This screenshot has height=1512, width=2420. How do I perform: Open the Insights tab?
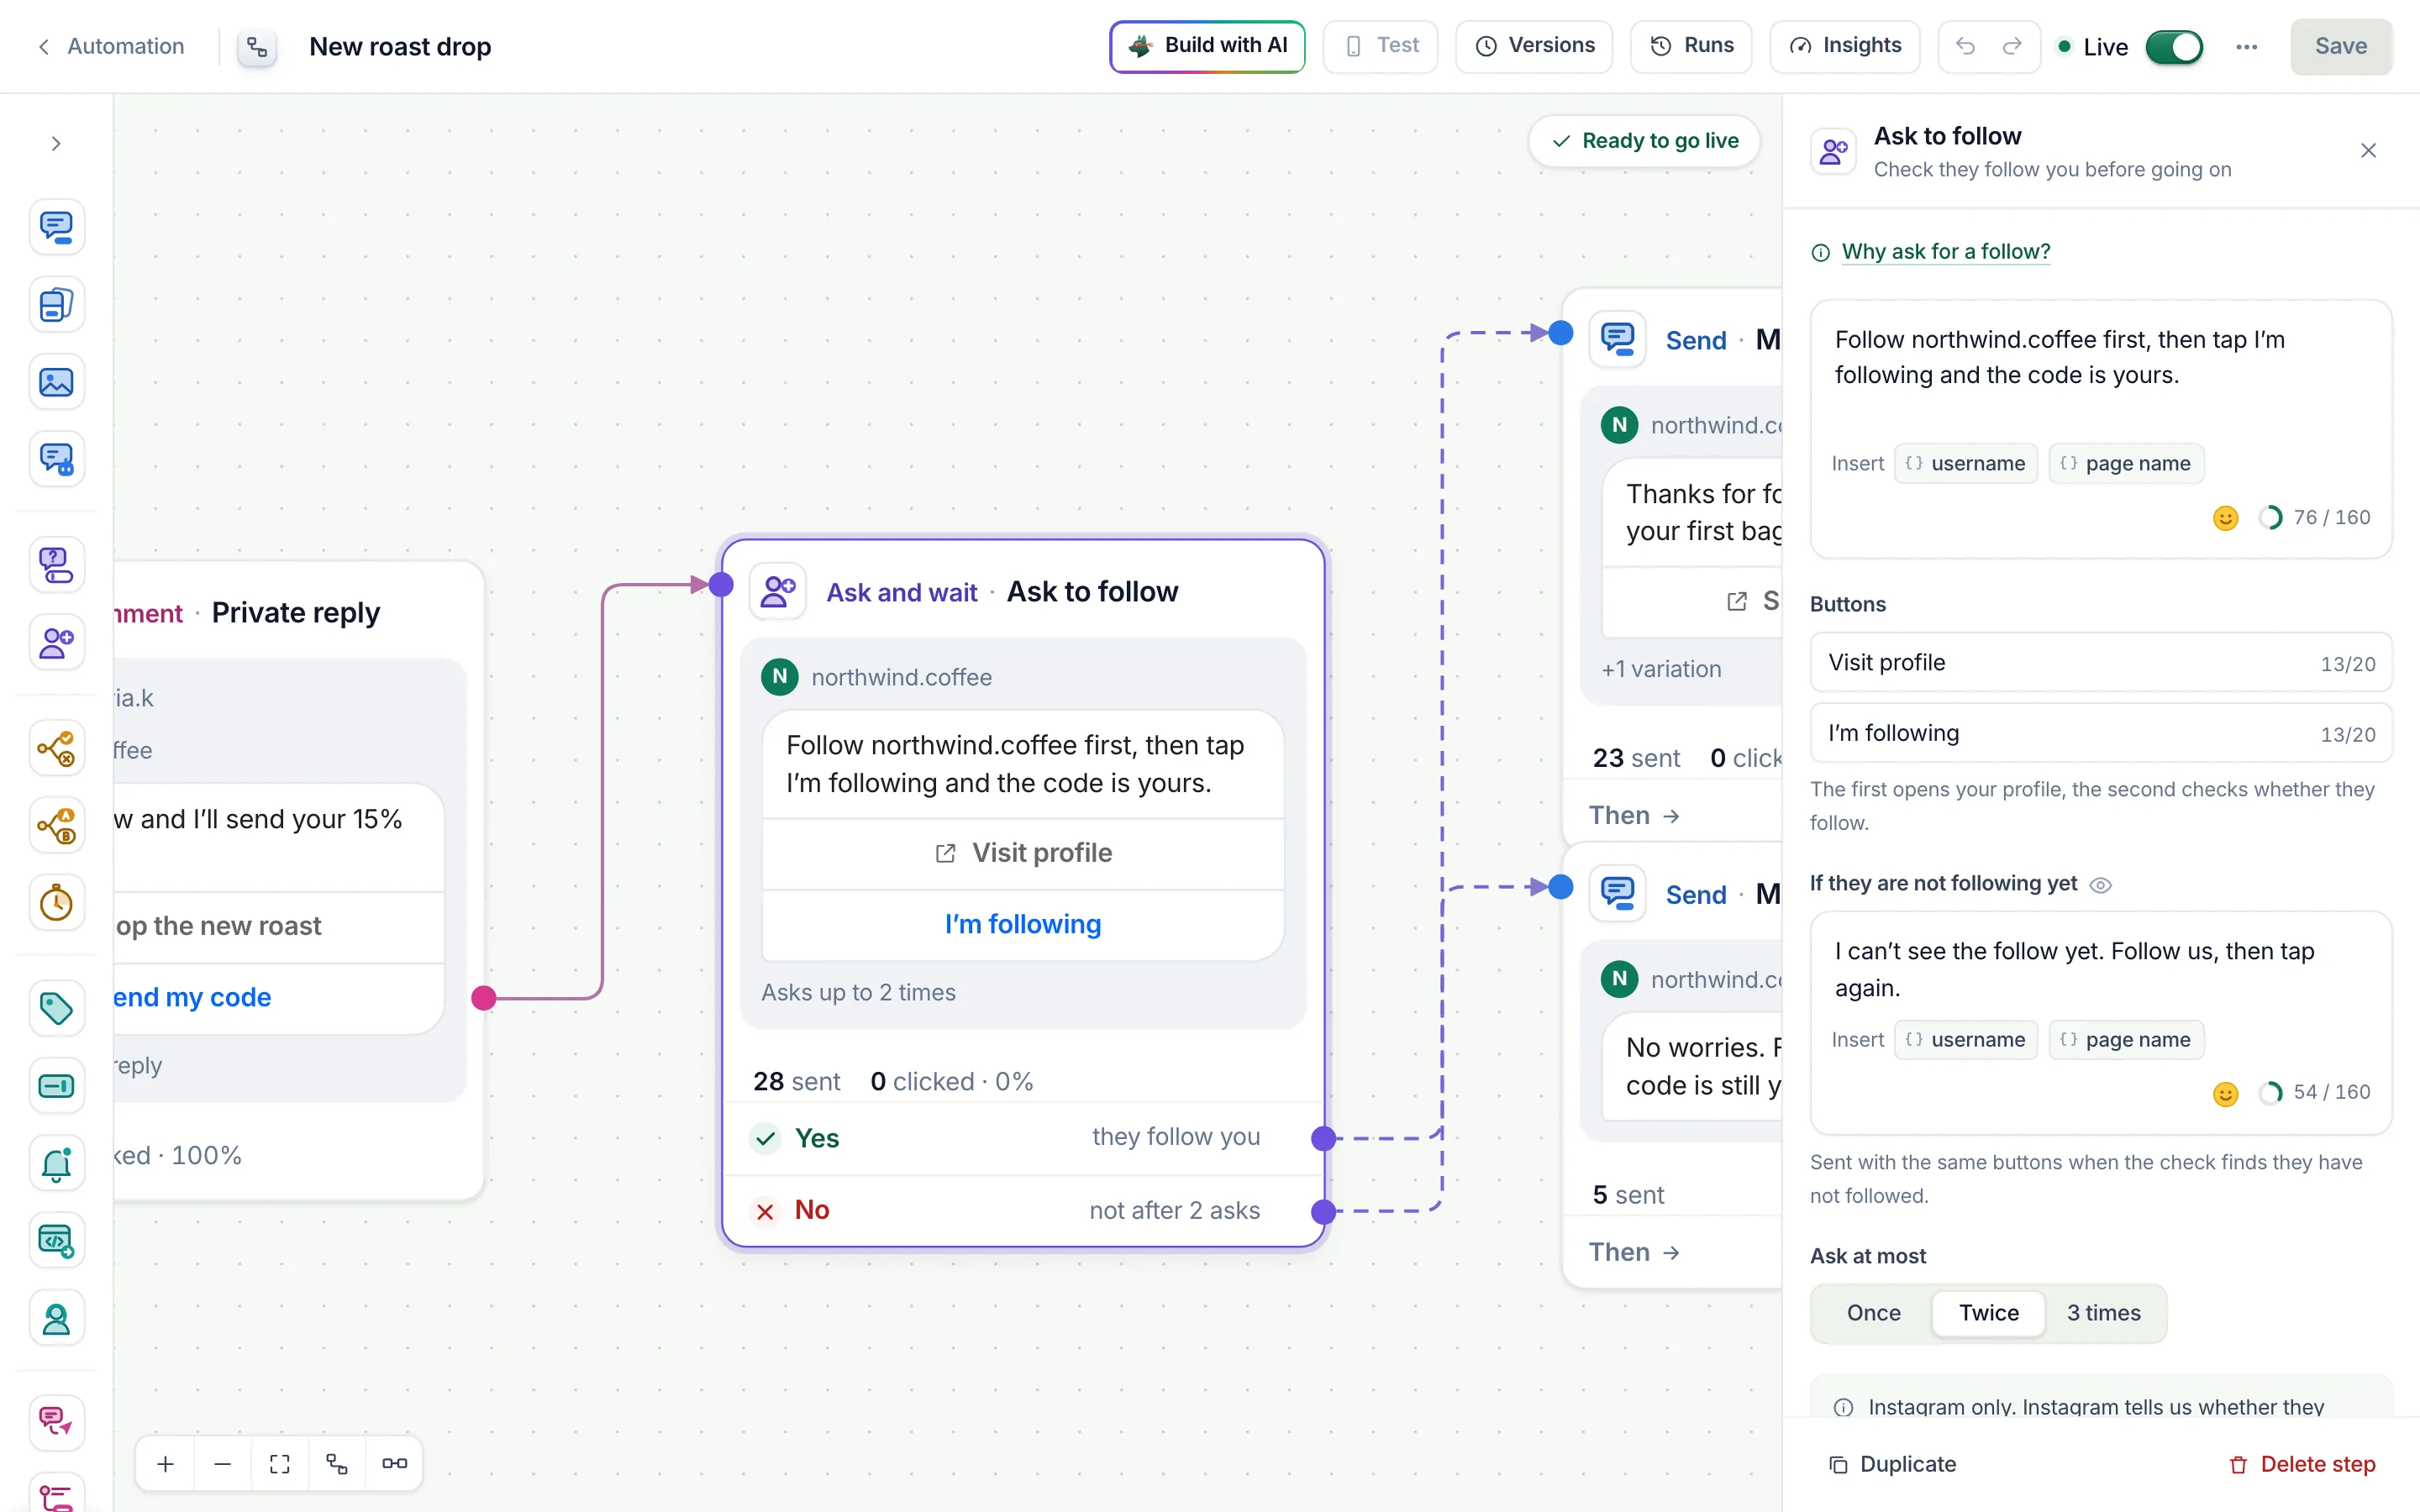coord(1844,46)
